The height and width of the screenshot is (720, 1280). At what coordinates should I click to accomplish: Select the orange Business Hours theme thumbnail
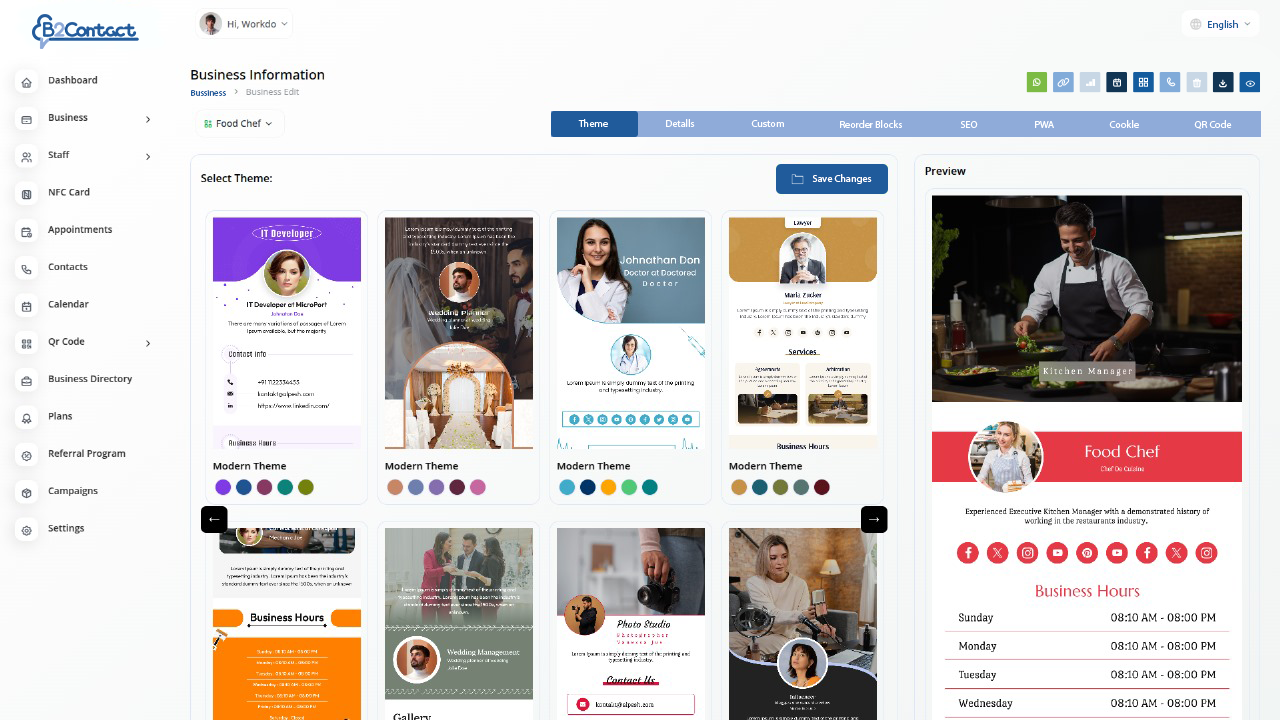click(x=287, y=624)
